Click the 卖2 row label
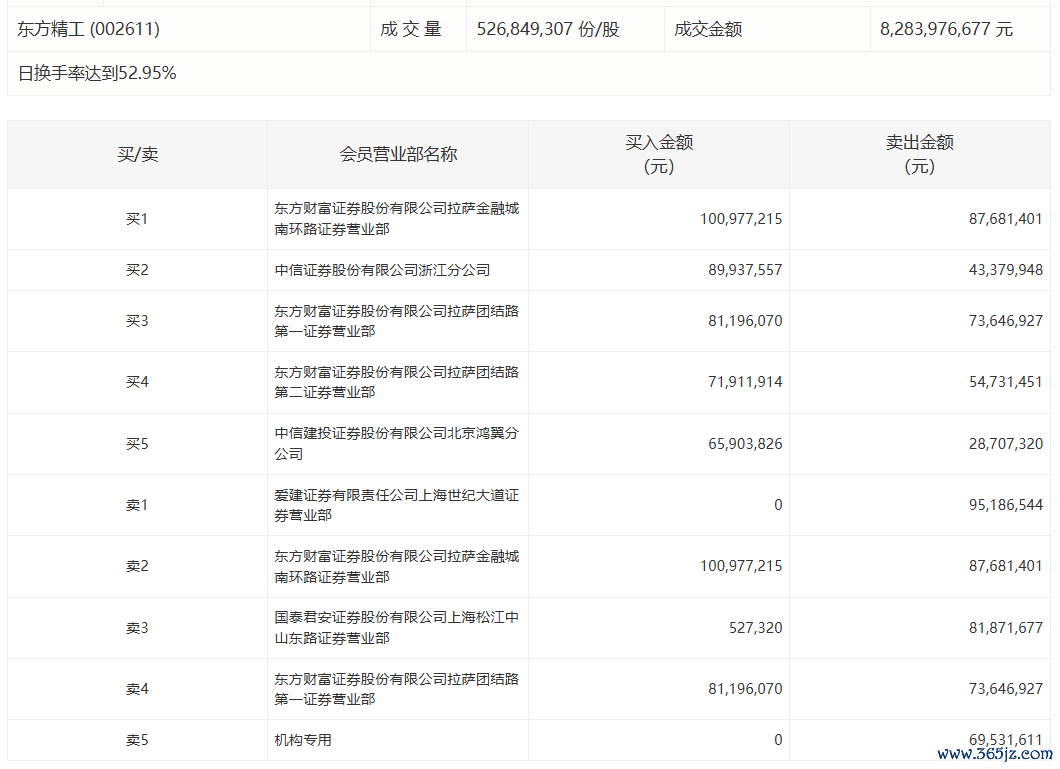The image size is (1060, 769). (x=137, y=566)
